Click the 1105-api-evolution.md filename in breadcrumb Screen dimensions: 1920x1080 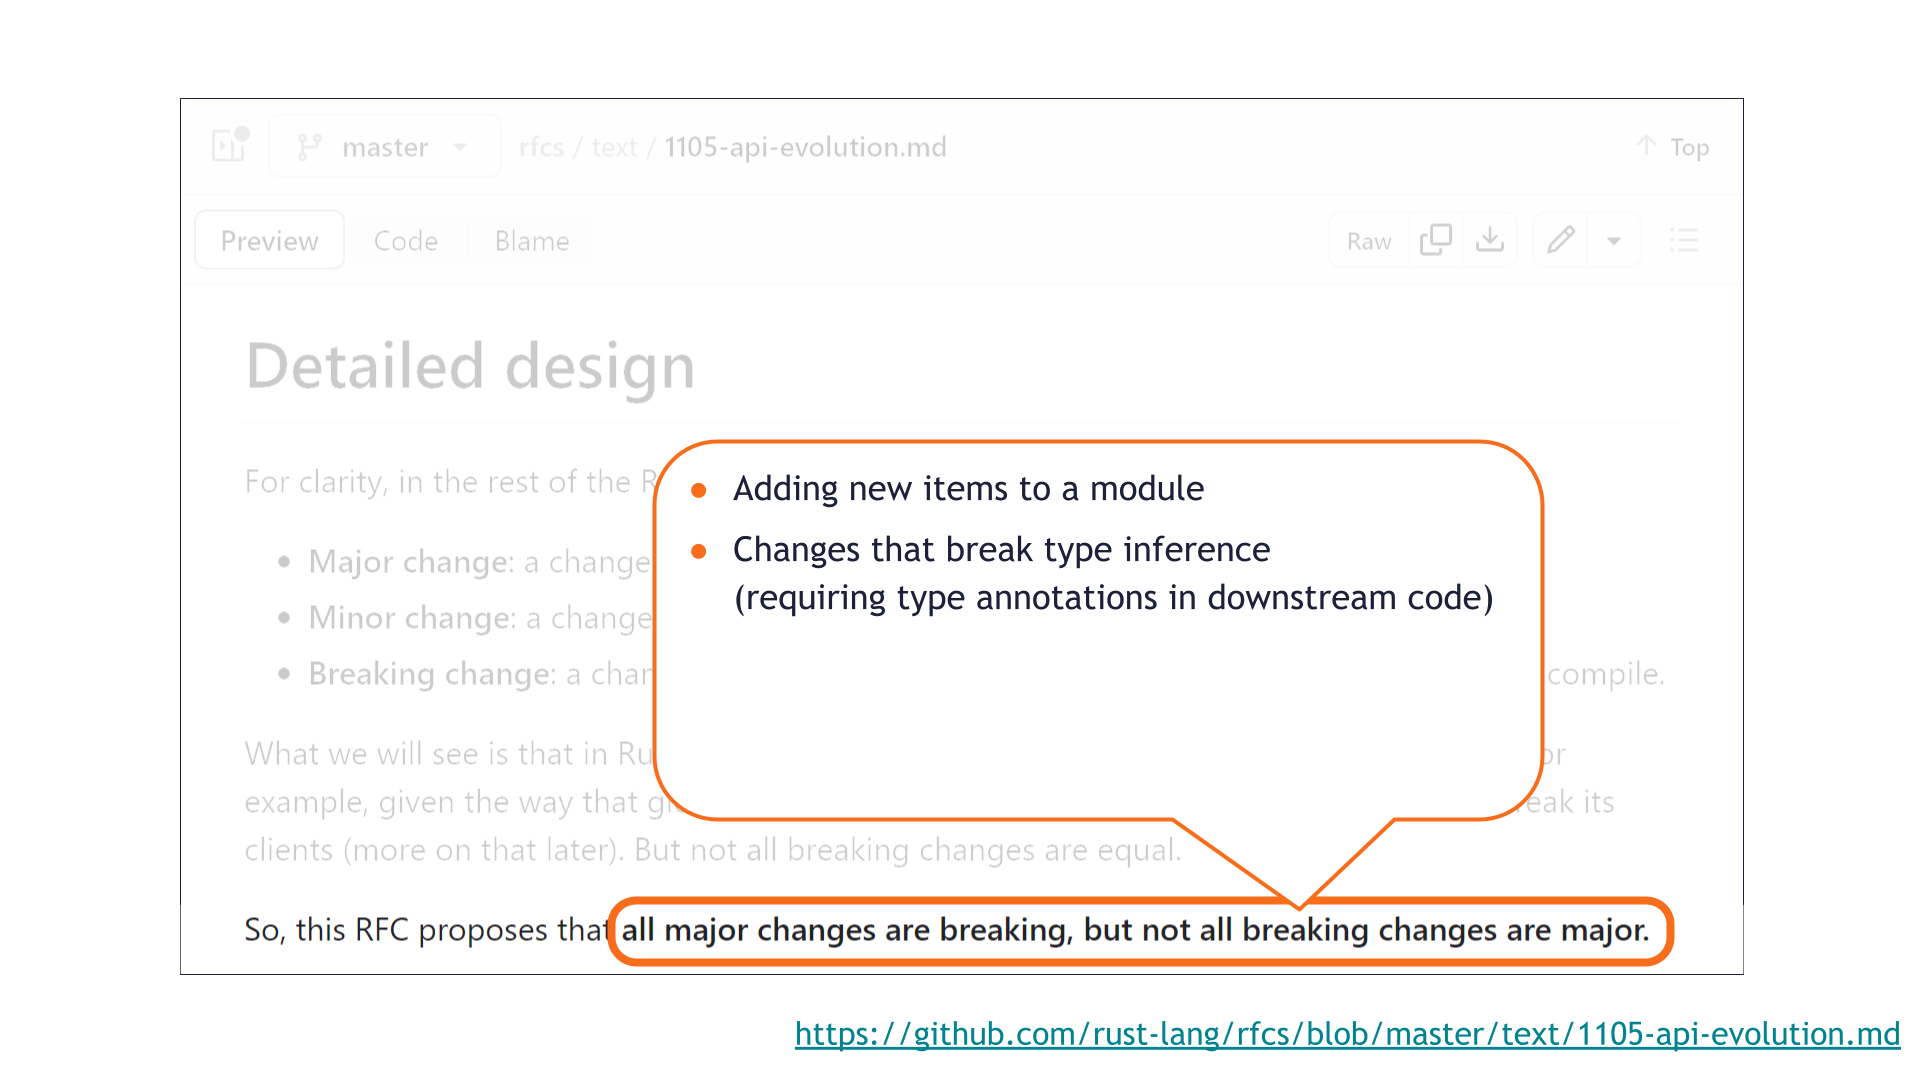(x=804, y=146)
